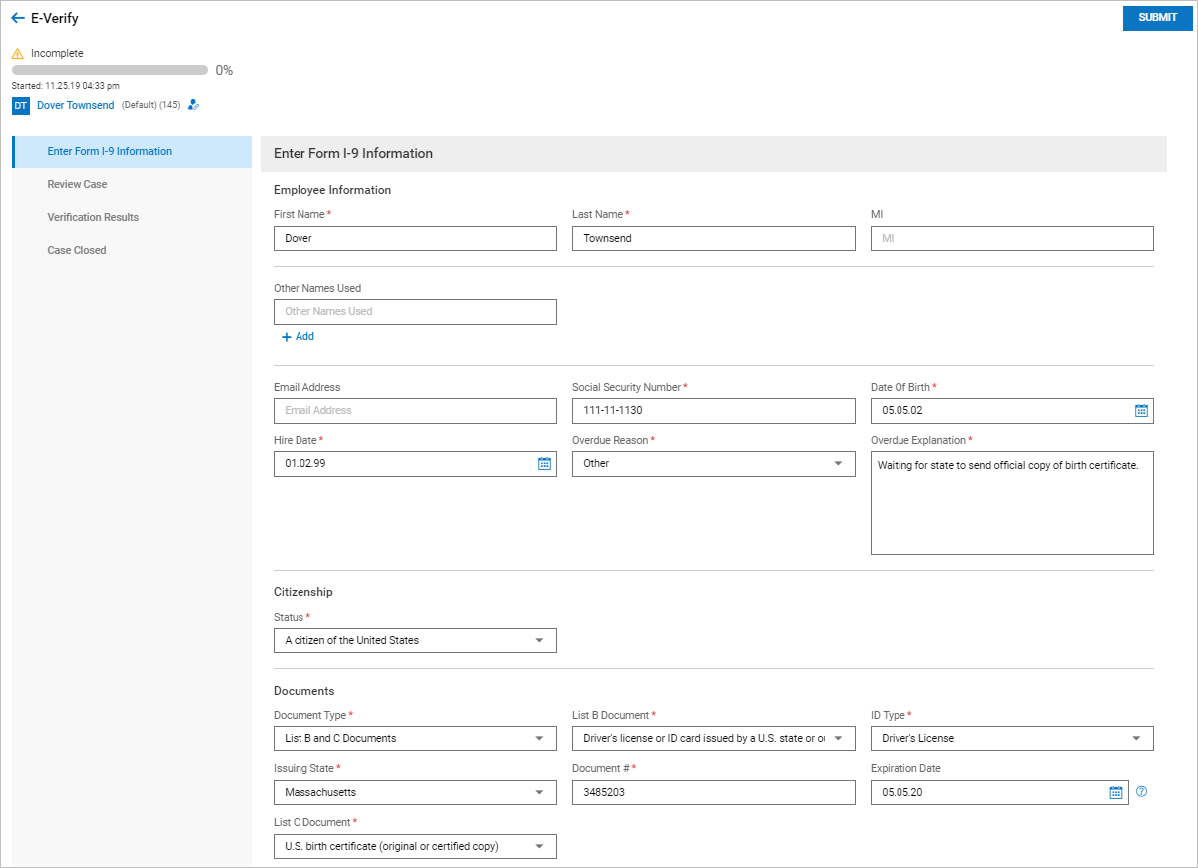The image size is (1198, 868).
Task: Click the Submit button
Action: pyautogui.click(x=1157, y=18)
